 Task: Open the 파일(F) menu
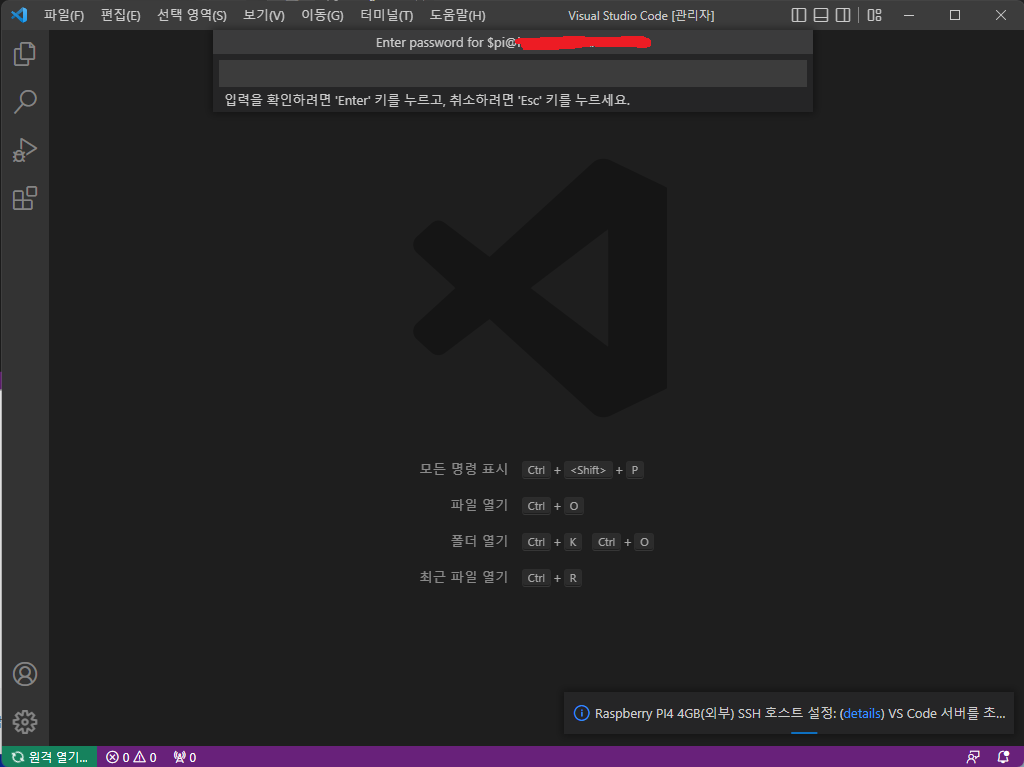64,15
